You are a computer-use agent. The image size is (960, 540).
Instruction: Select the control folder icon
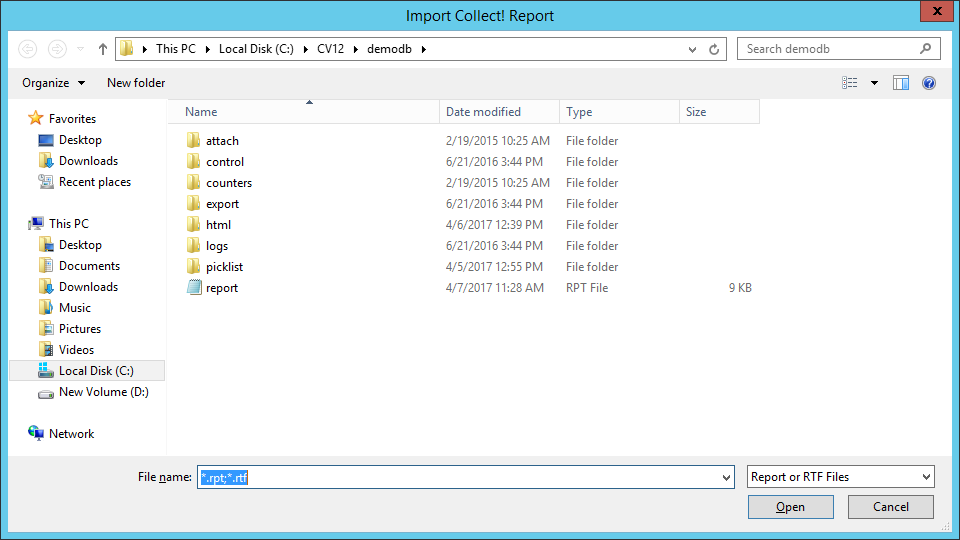[193, 162]
